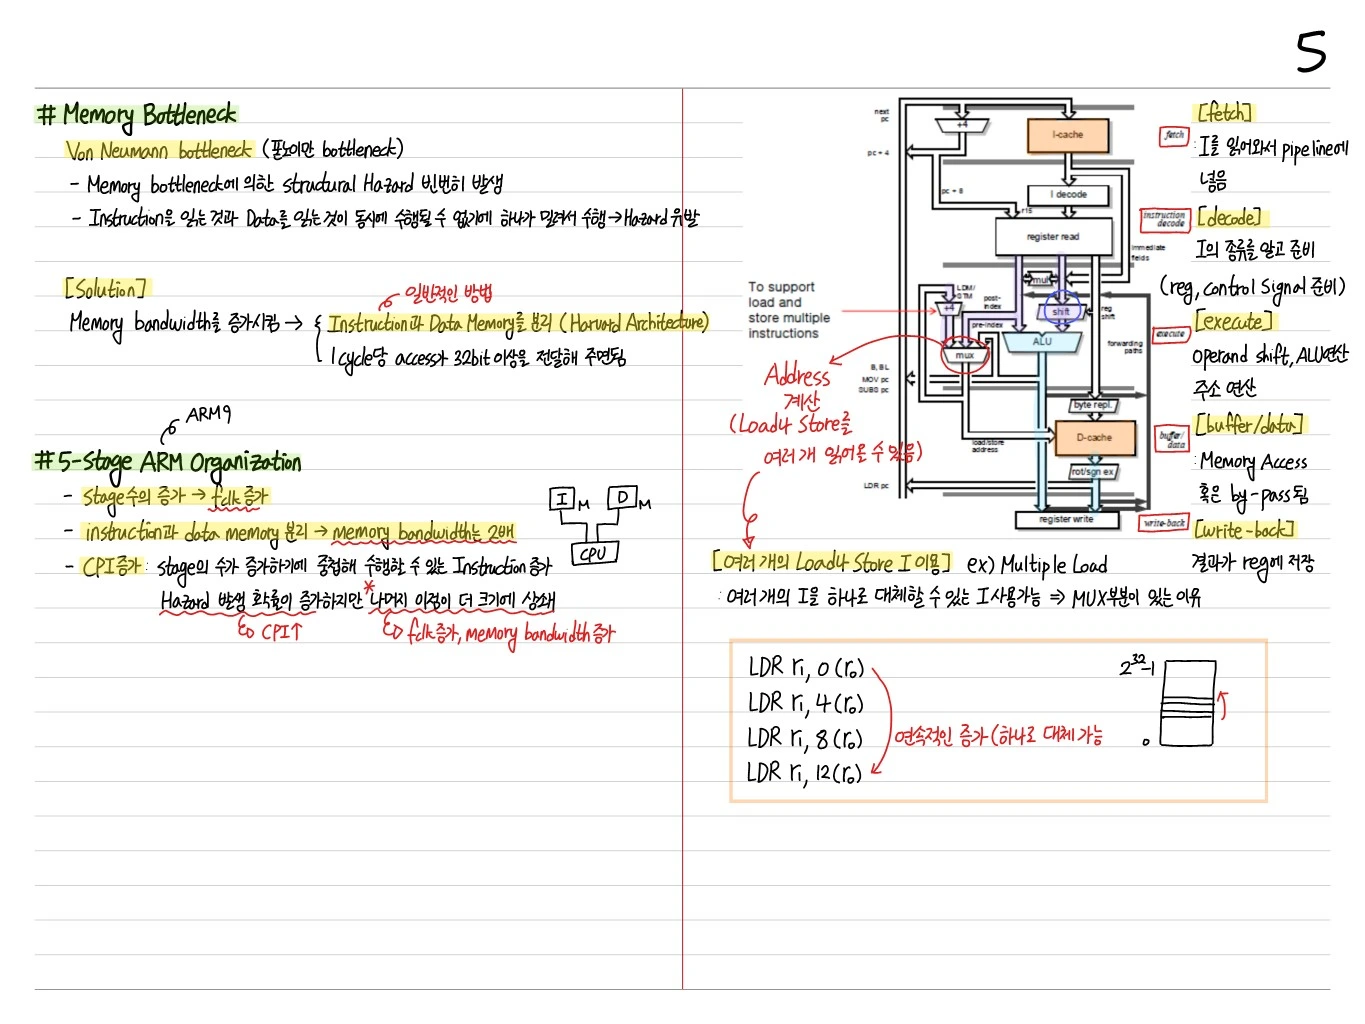This screenshot has height=1024, width=1365.
Task: Select the handwritten '[buffer/data]' heading
Action: pos(1249,425)
